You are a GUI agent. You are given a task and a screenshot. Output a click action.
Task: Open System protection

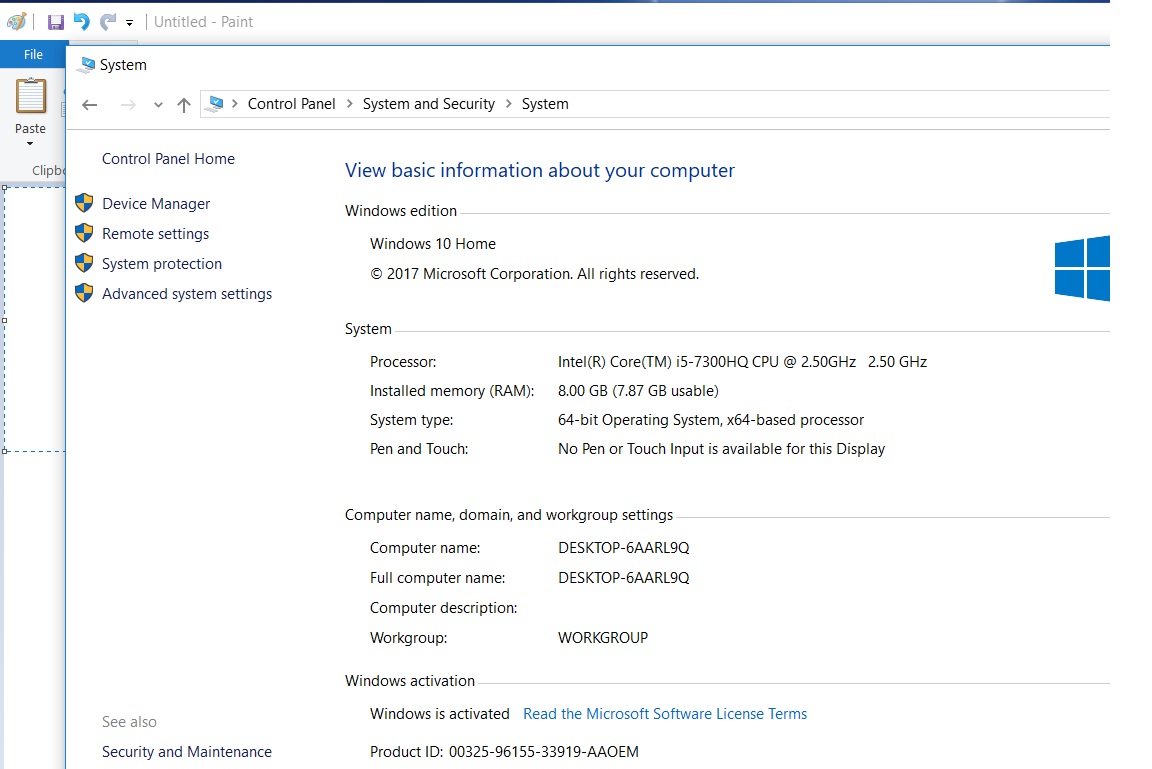tap(162, 264)
